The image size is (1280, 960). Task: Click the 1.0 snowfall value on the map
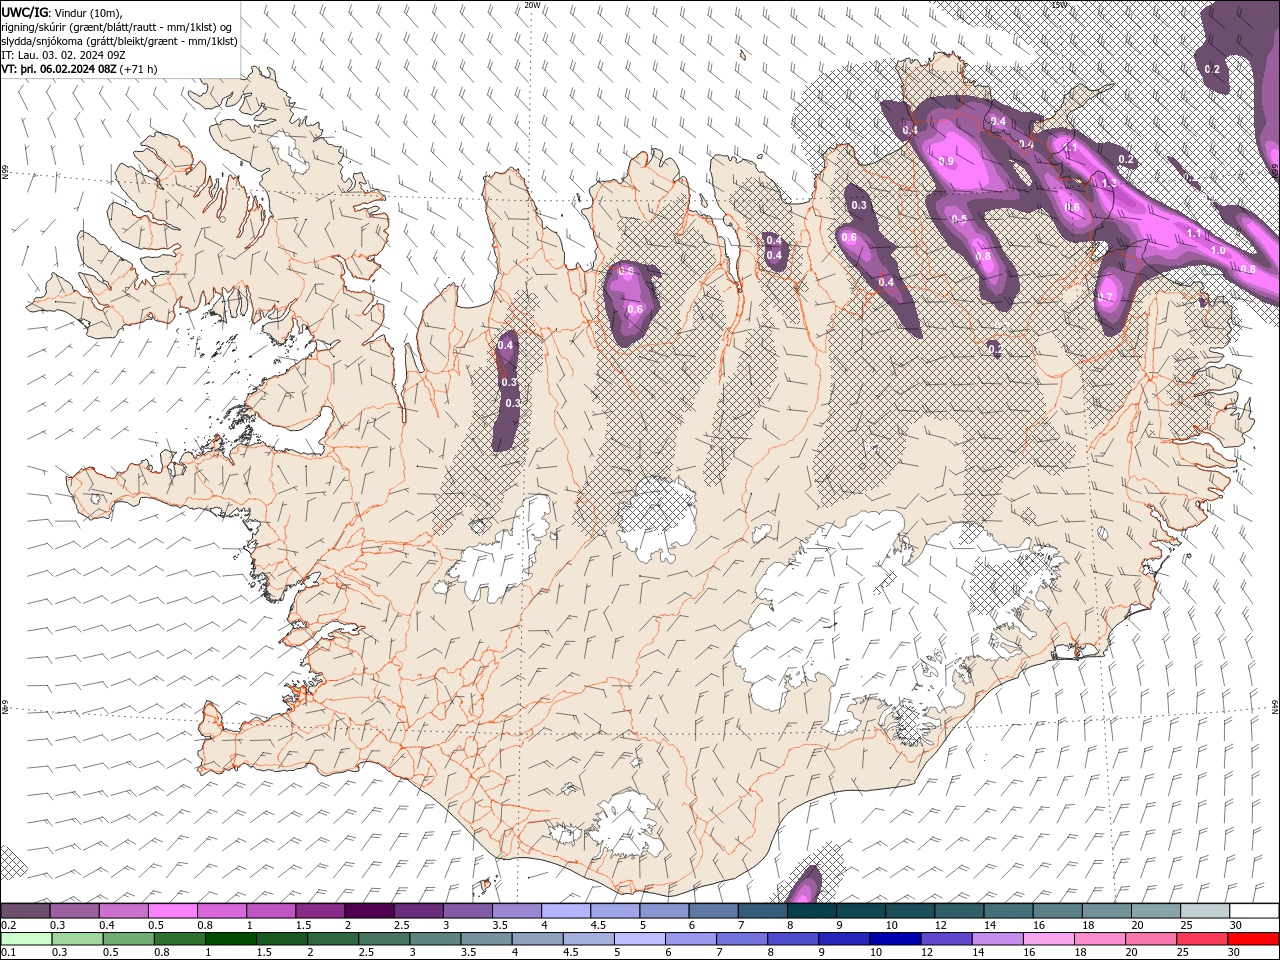tap(1218, 250)
